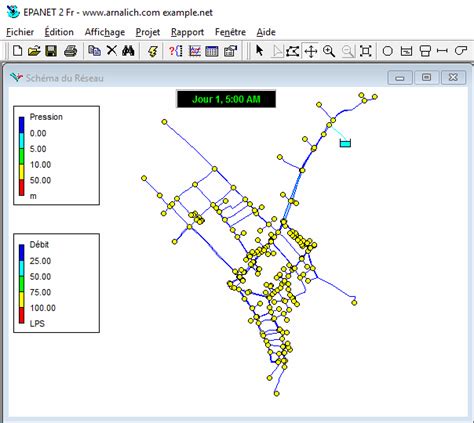This screenshot has height=423, width=474.
Task: Open a file with the folder icon
Action: [x=34, y=51]
